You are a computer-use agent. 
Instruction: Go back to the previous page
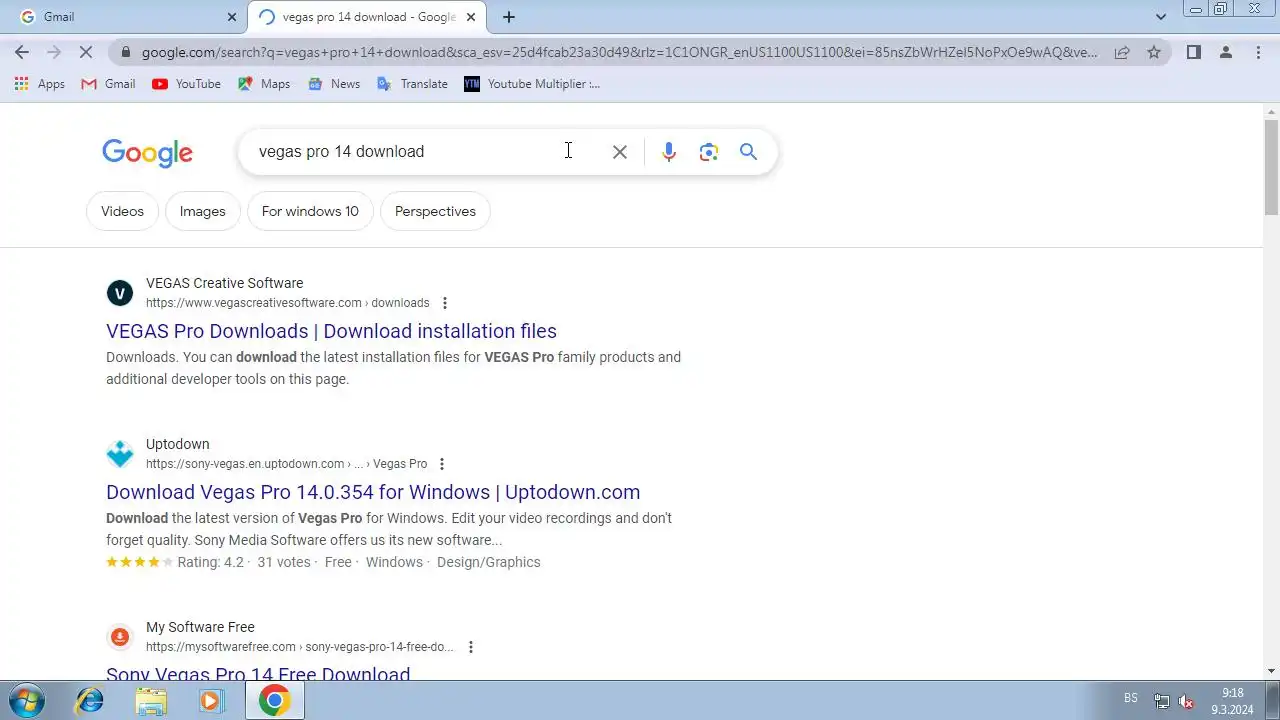[22, 52]
